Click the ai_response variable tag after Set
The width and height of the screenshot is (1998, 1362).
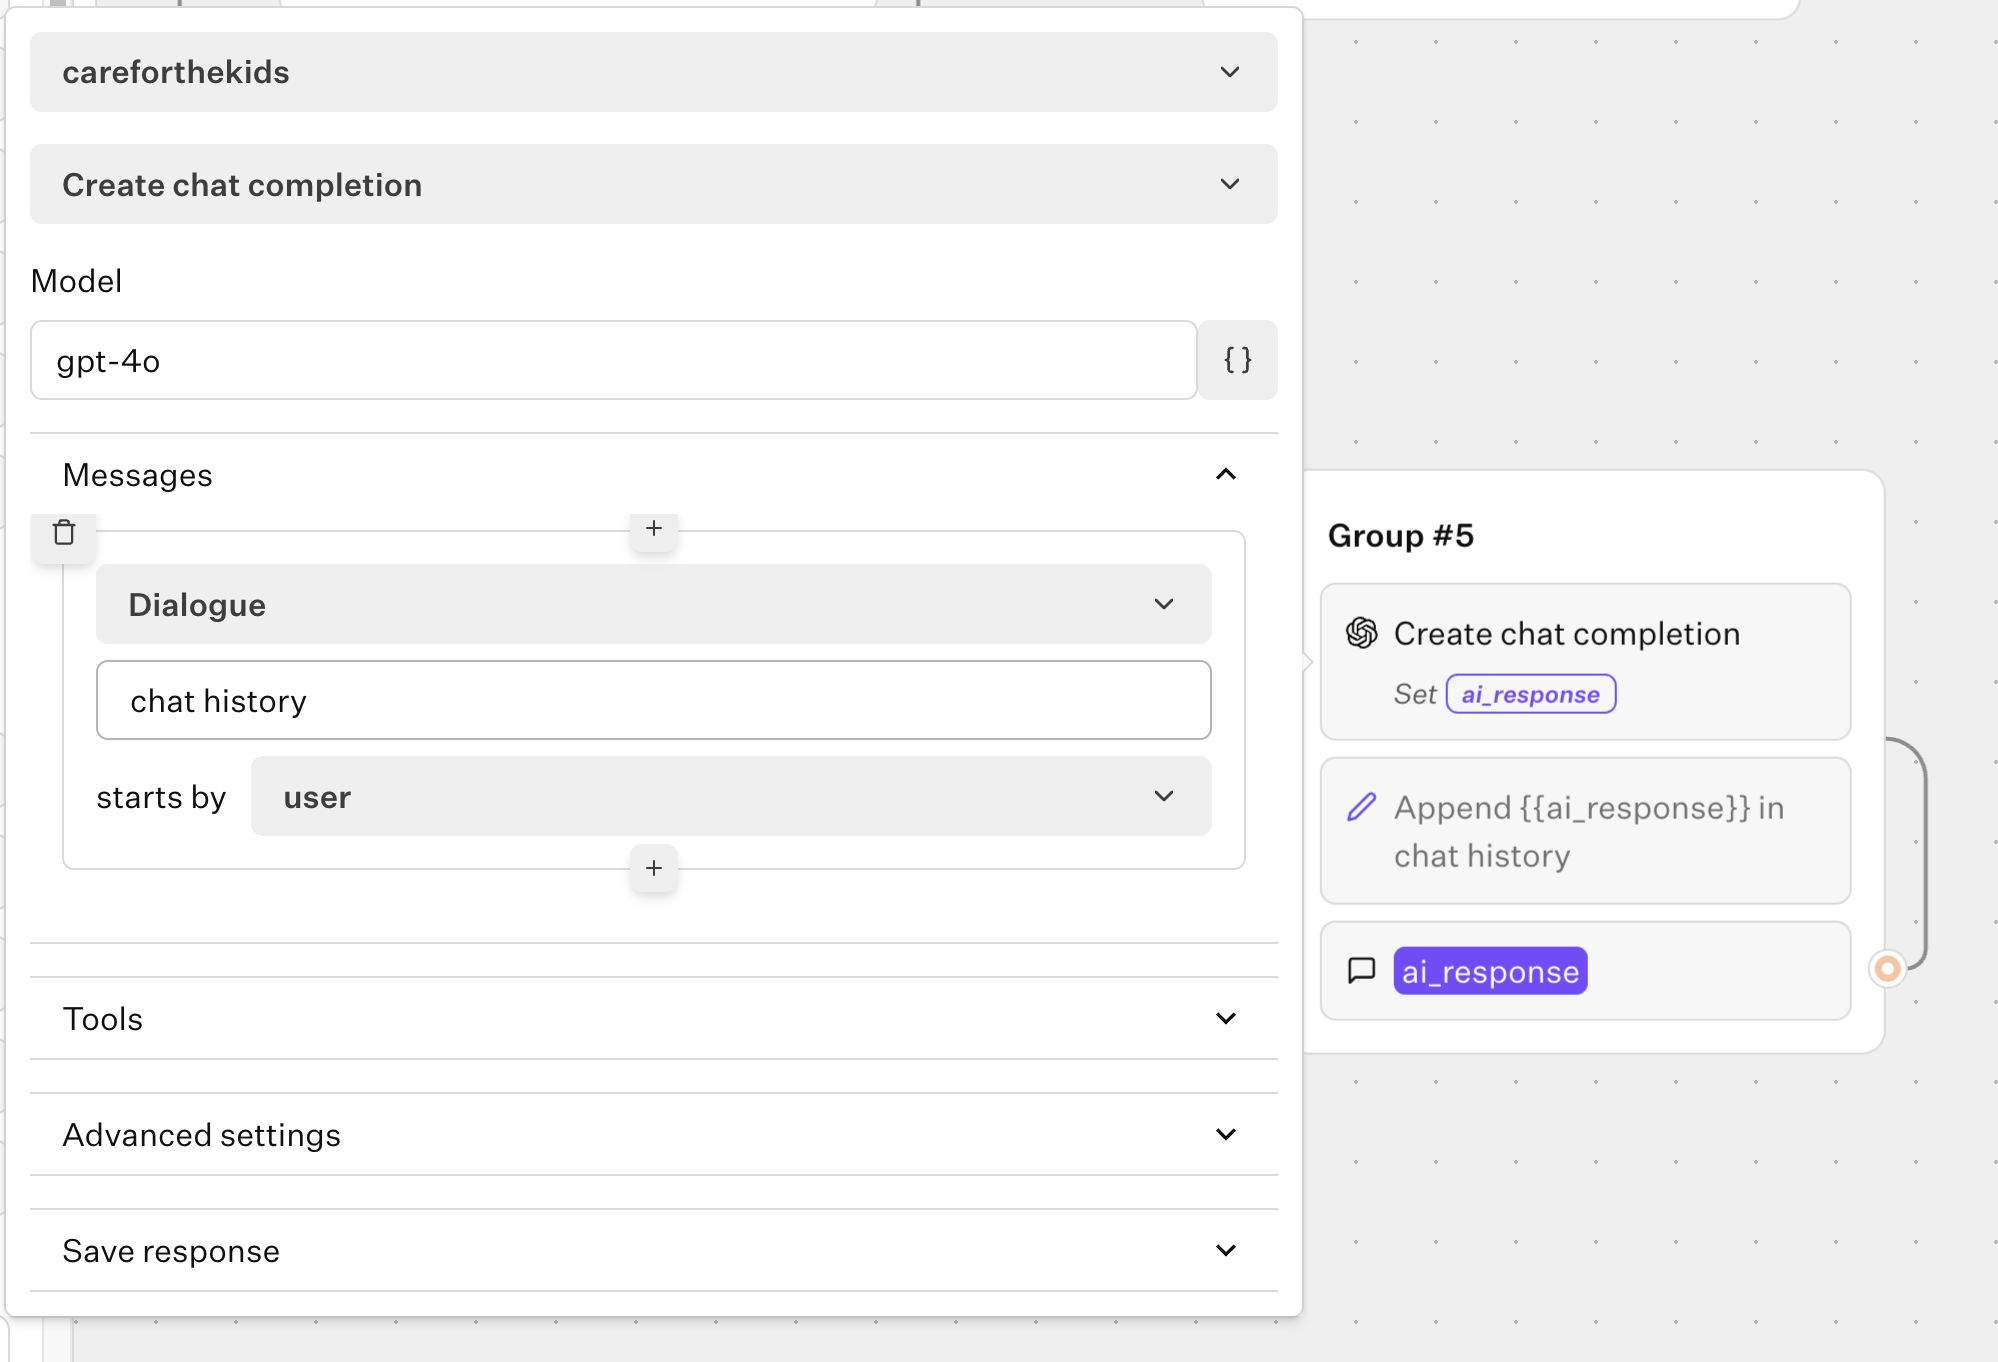pos(1530,694)
